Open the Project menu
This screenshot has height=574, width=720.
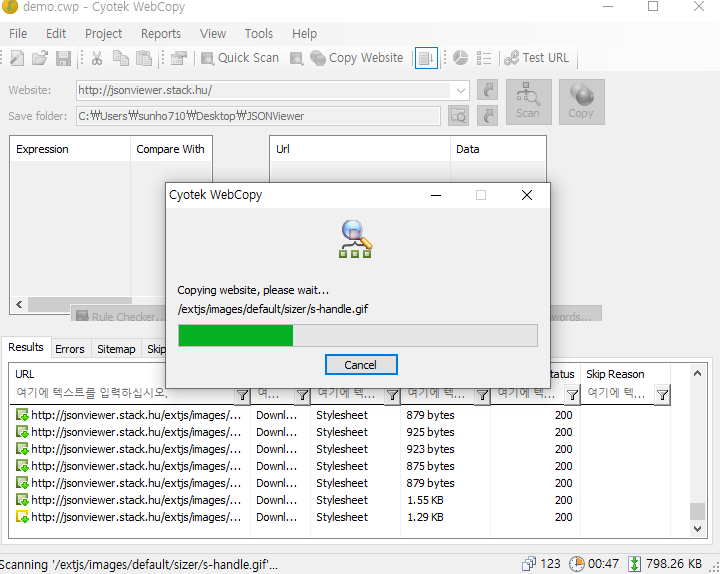click(103, 34)
